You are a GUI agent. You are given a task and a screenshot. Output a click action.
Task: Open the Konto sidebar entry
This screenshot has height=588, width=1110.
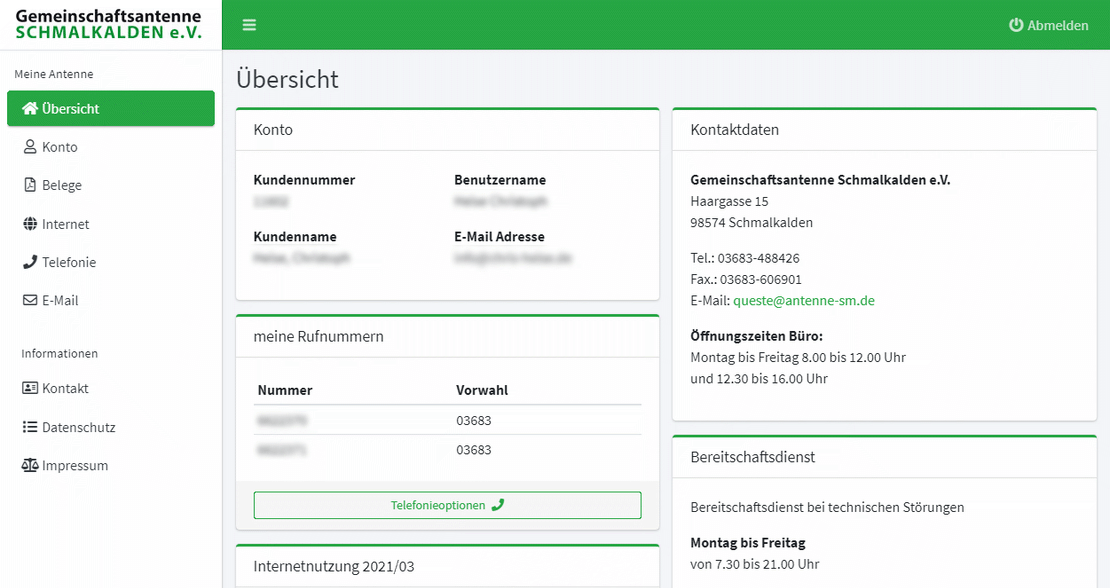click(110, 146)
